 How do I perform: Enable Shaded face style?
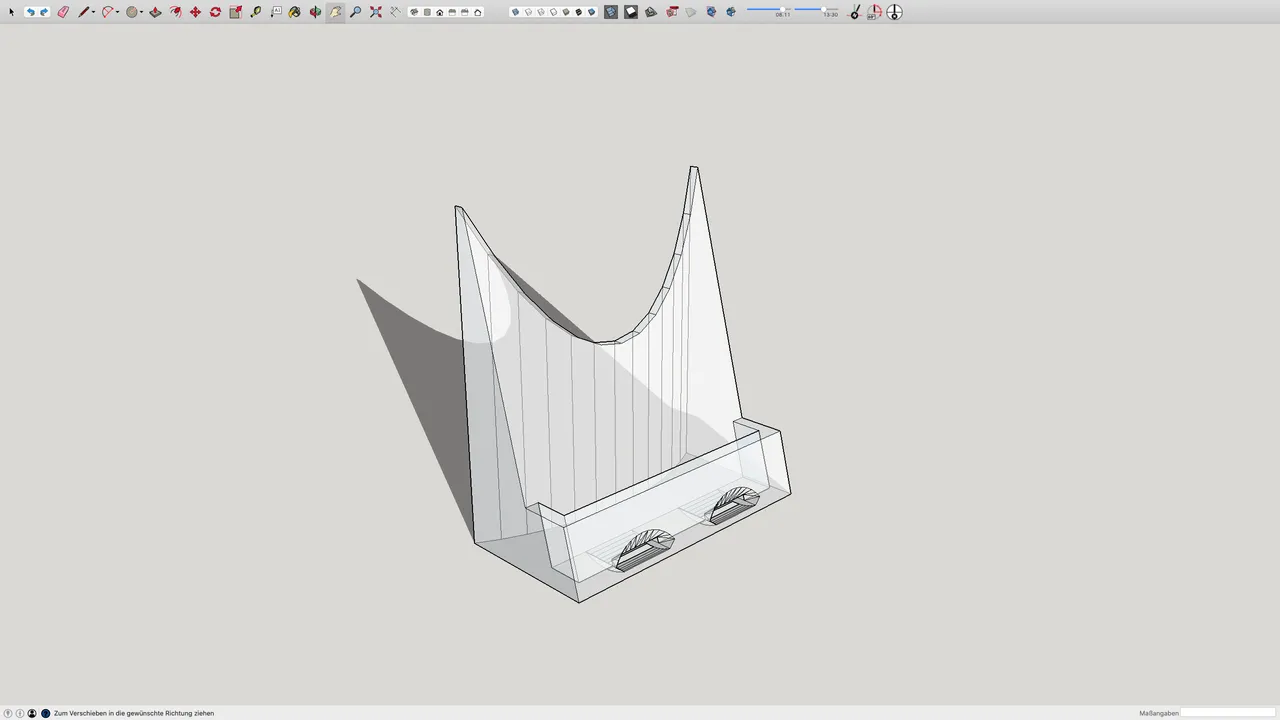[566, 12]
